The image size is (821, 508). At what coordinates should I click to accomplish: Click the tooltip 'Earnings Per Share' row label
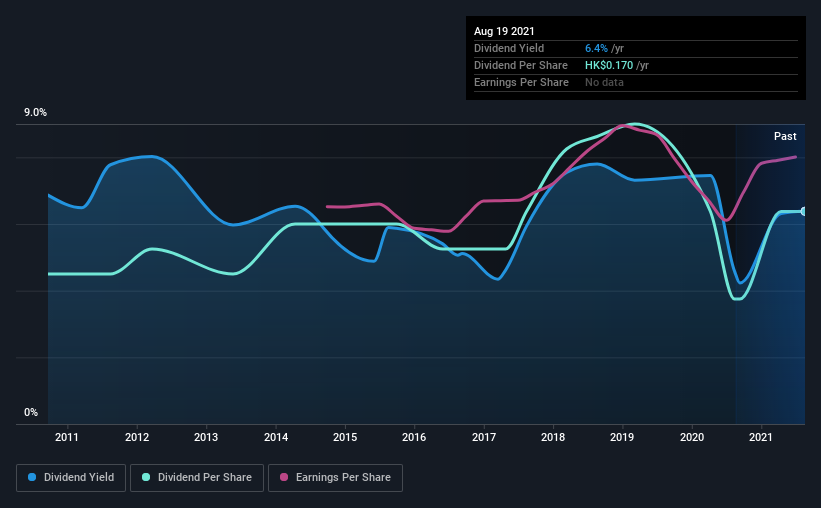point(522,82)
